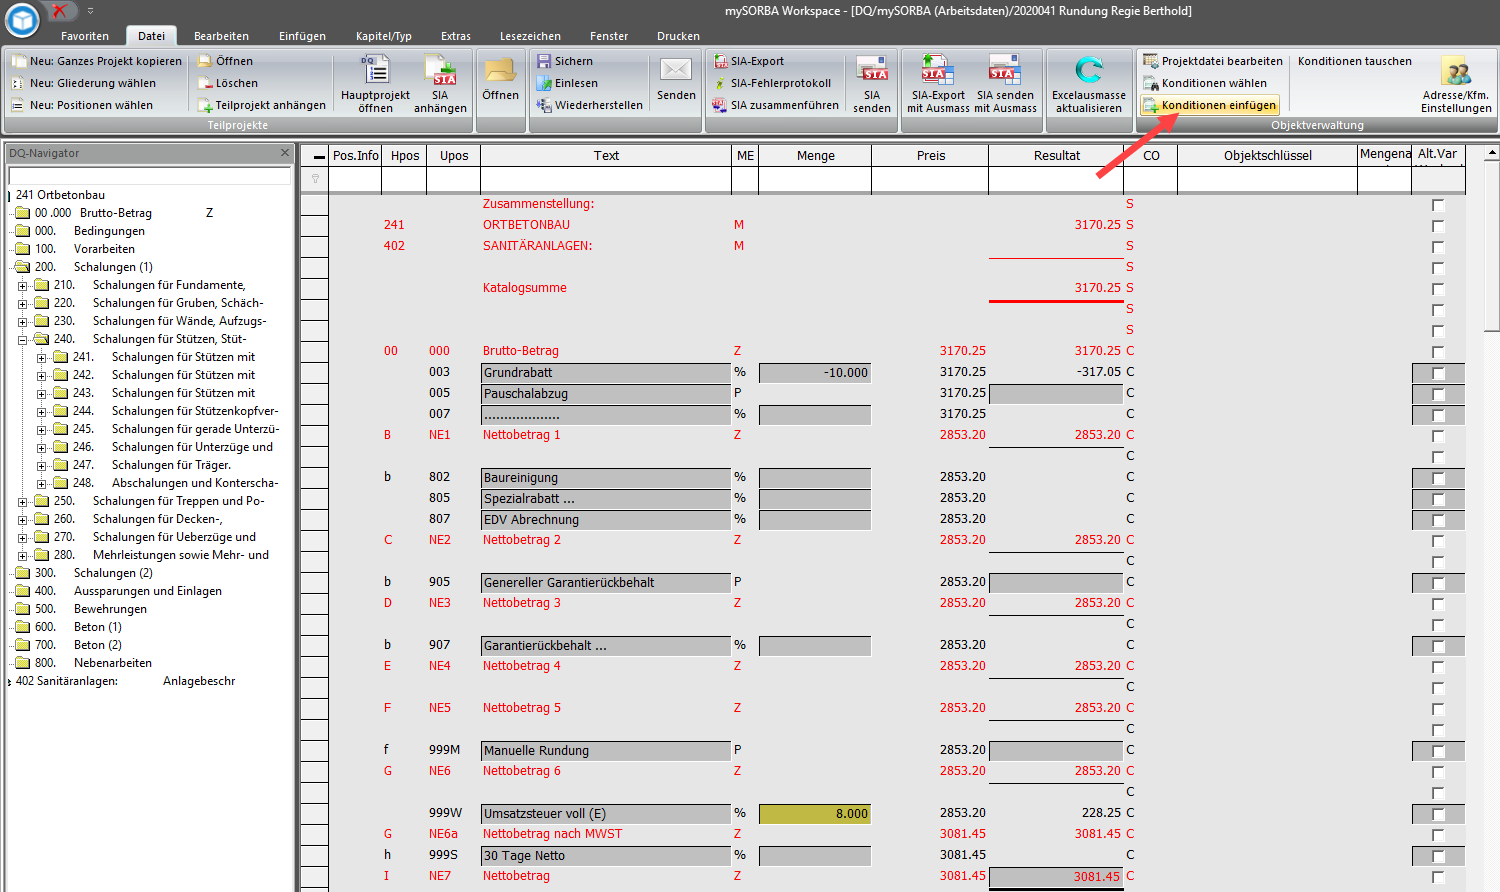Image resolution: width=1500 pixels, height=892 pixels.
Task: Open project with the Öffnen folder icon
Action: coord(500,72)
